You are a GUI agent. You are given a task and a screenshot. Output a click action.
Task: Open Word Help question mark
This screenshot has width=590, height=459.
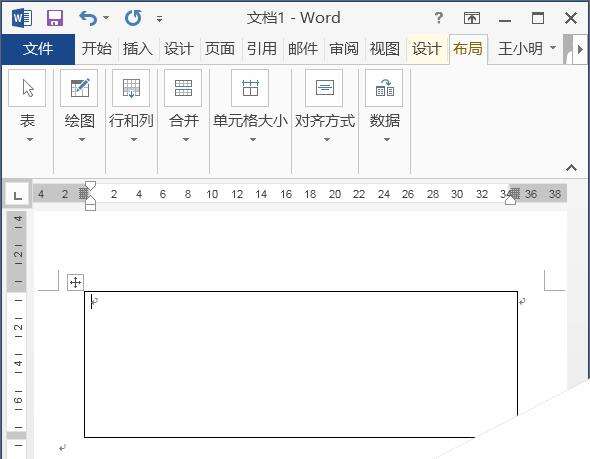(x=438, y=18)
